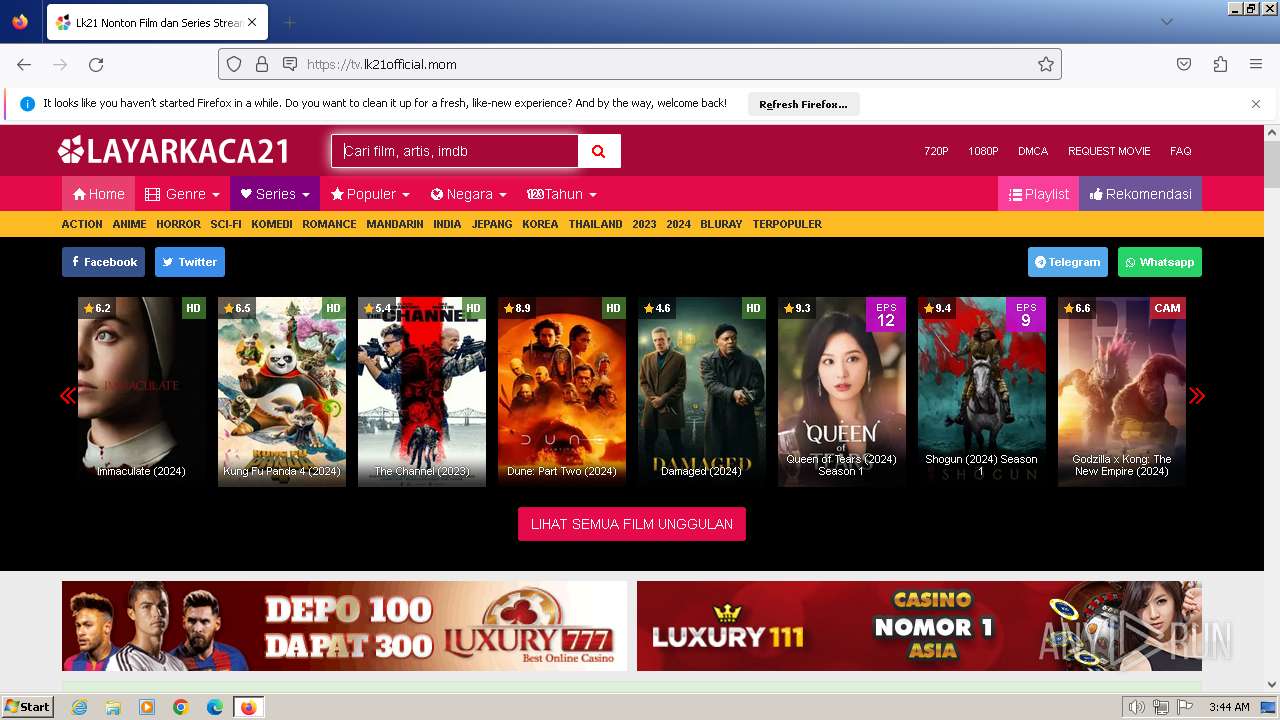
Task: Open the Godzilla x Kong poster
Action: (1122, 392)
